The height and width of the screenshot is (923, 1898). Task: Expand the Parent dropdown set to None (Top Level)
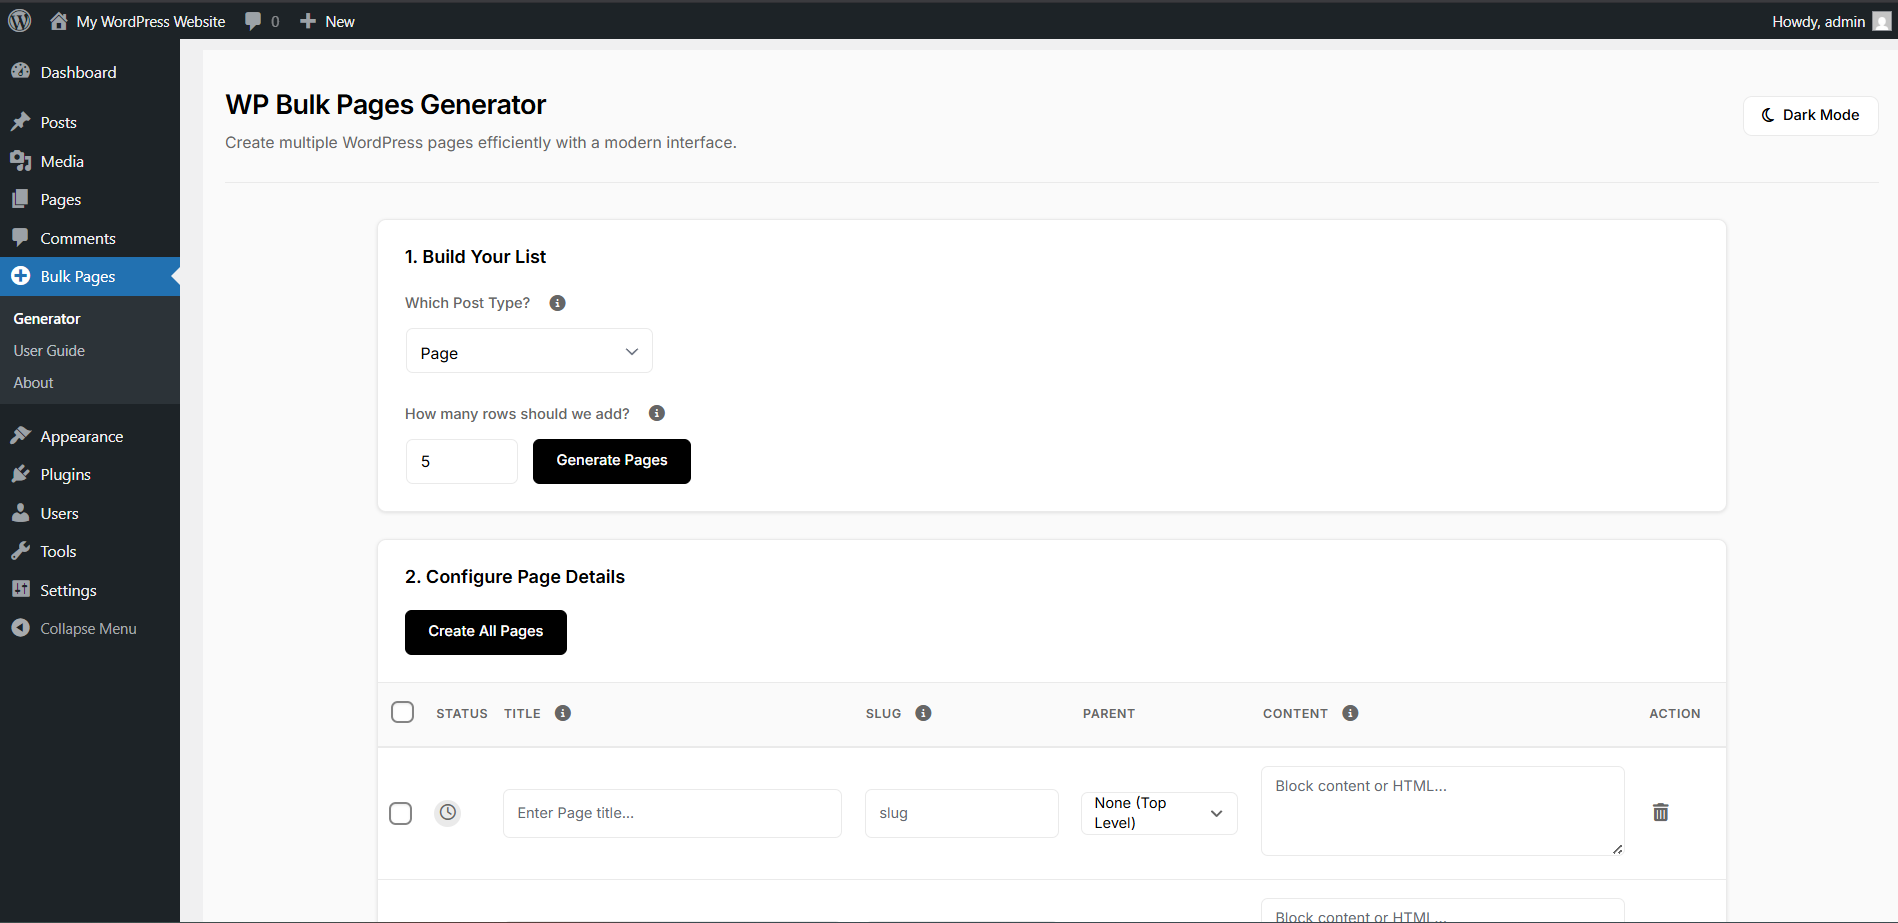click(x=1158, y=812)
